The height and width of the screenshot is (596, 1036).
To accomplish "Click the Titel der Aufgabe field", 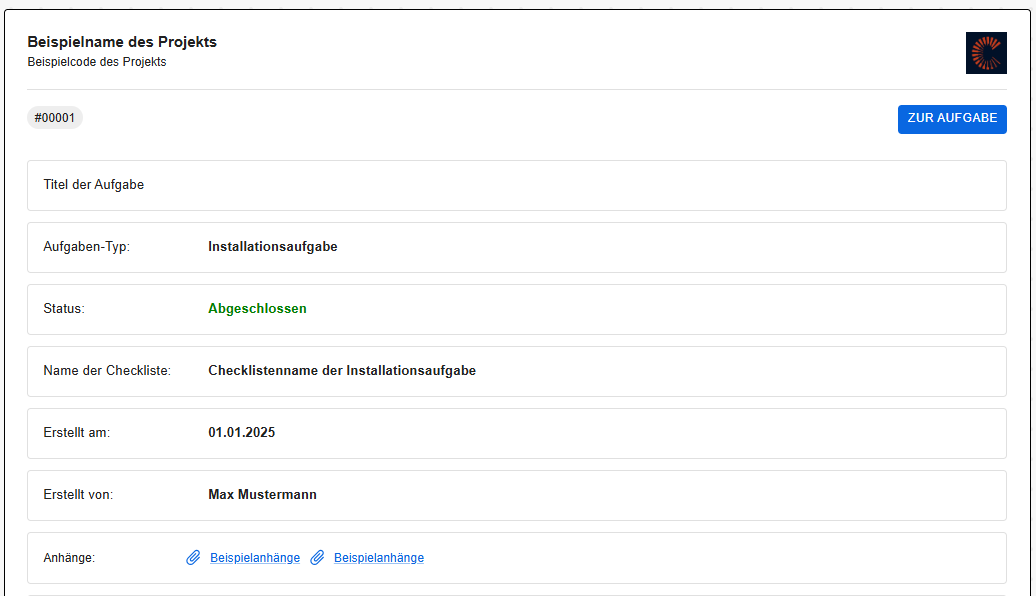I will click(517, 185).
